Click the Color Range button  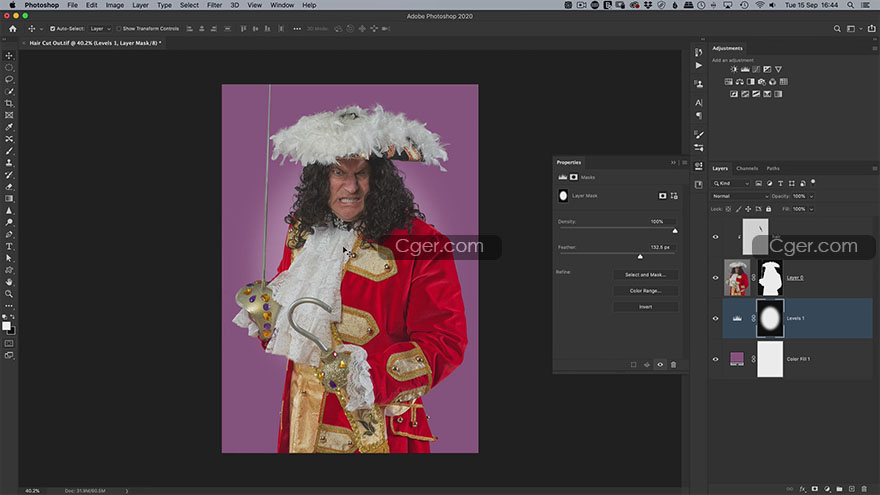coord(645,291)
